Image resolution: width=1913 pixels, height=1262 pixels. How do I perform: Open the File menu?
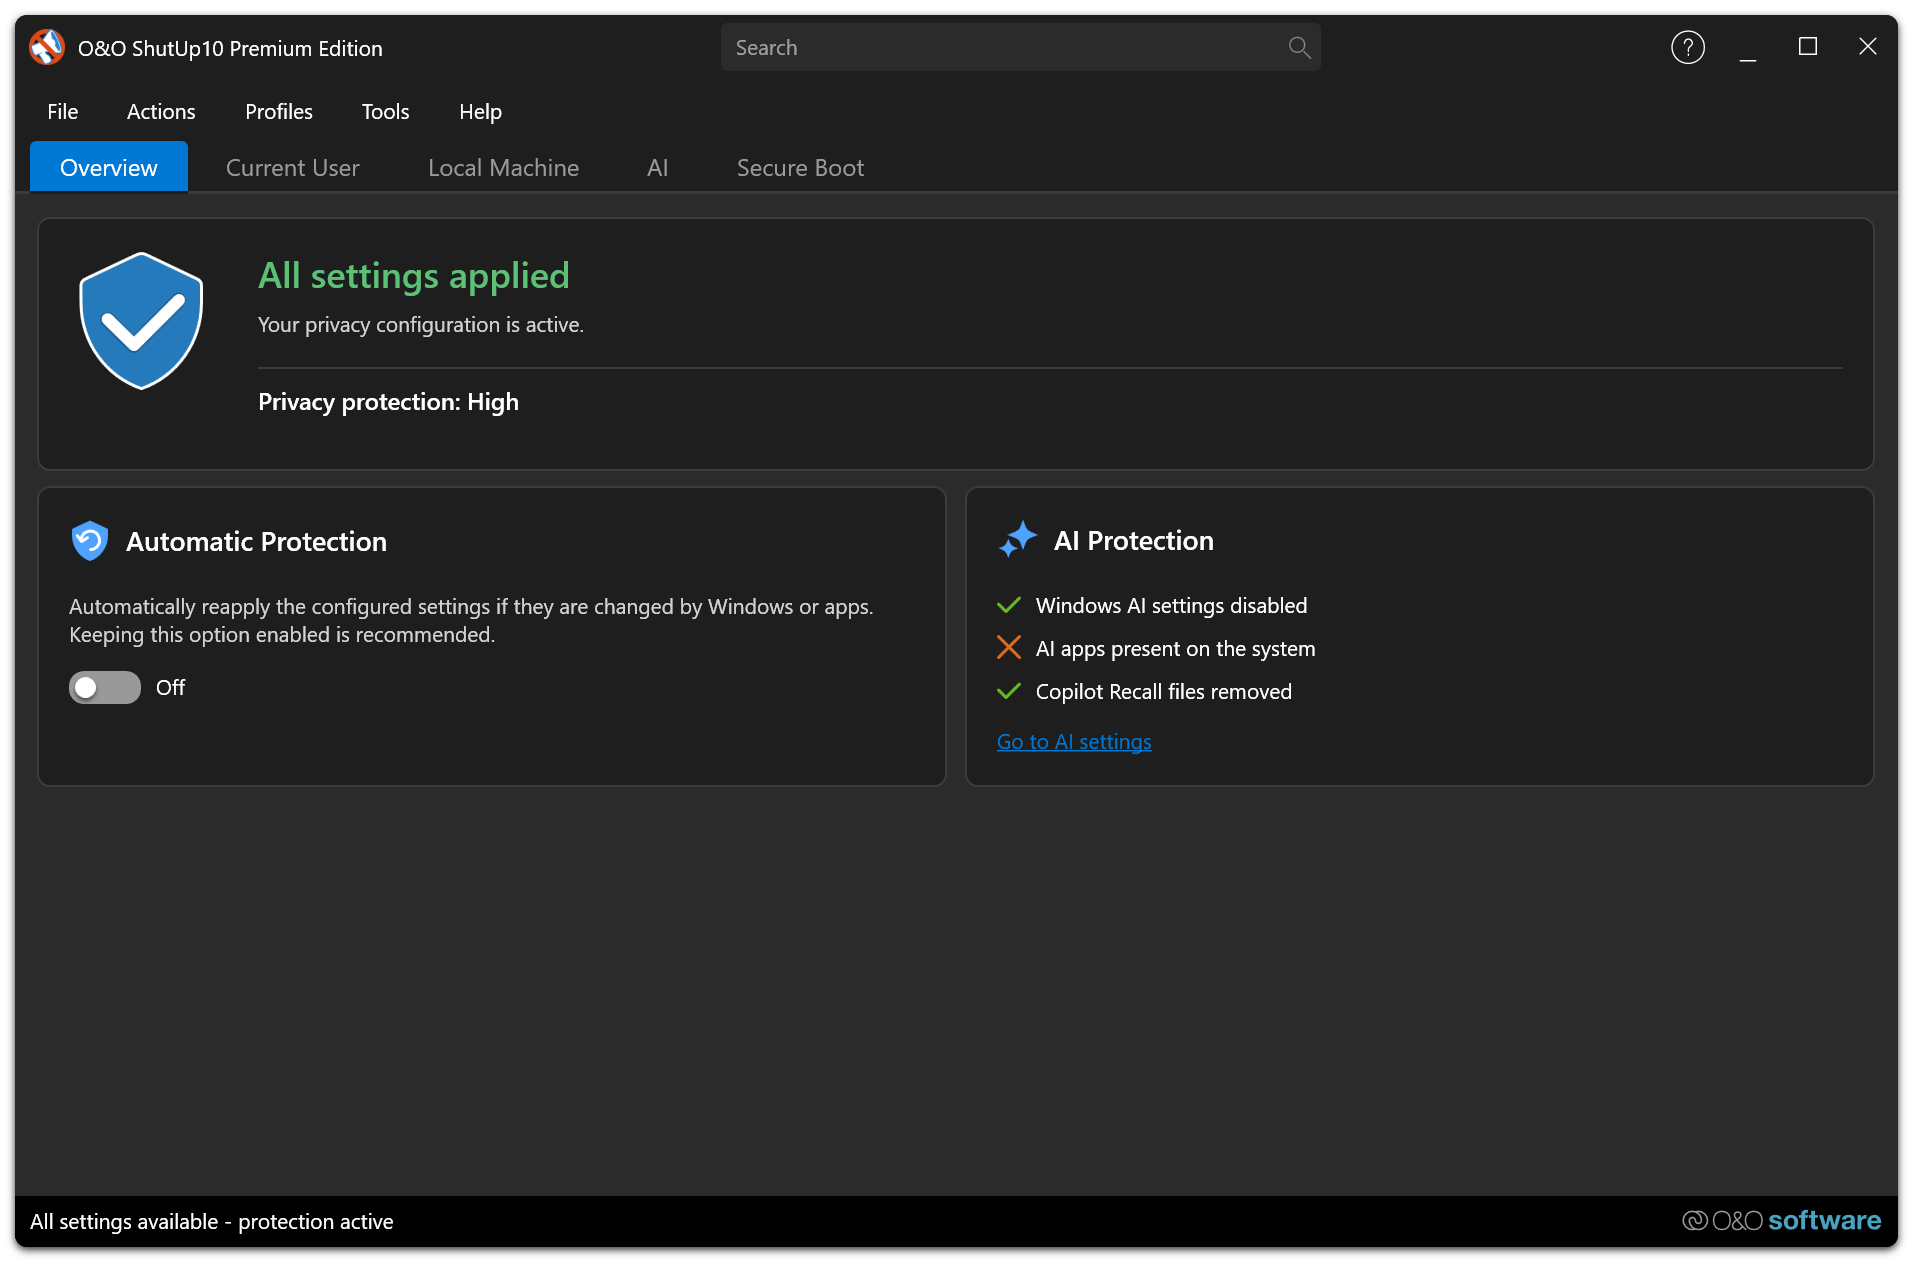(63, 111)
